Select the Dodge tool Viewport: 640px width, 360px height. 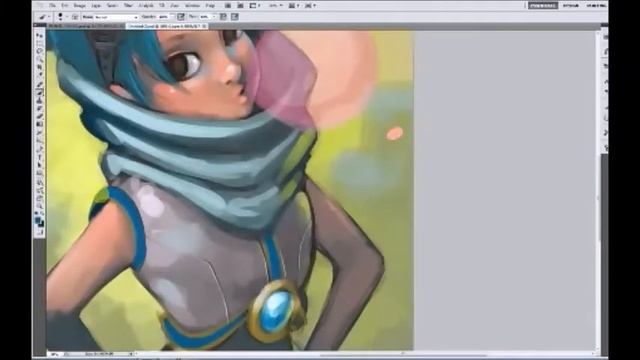tap(39, 140)
